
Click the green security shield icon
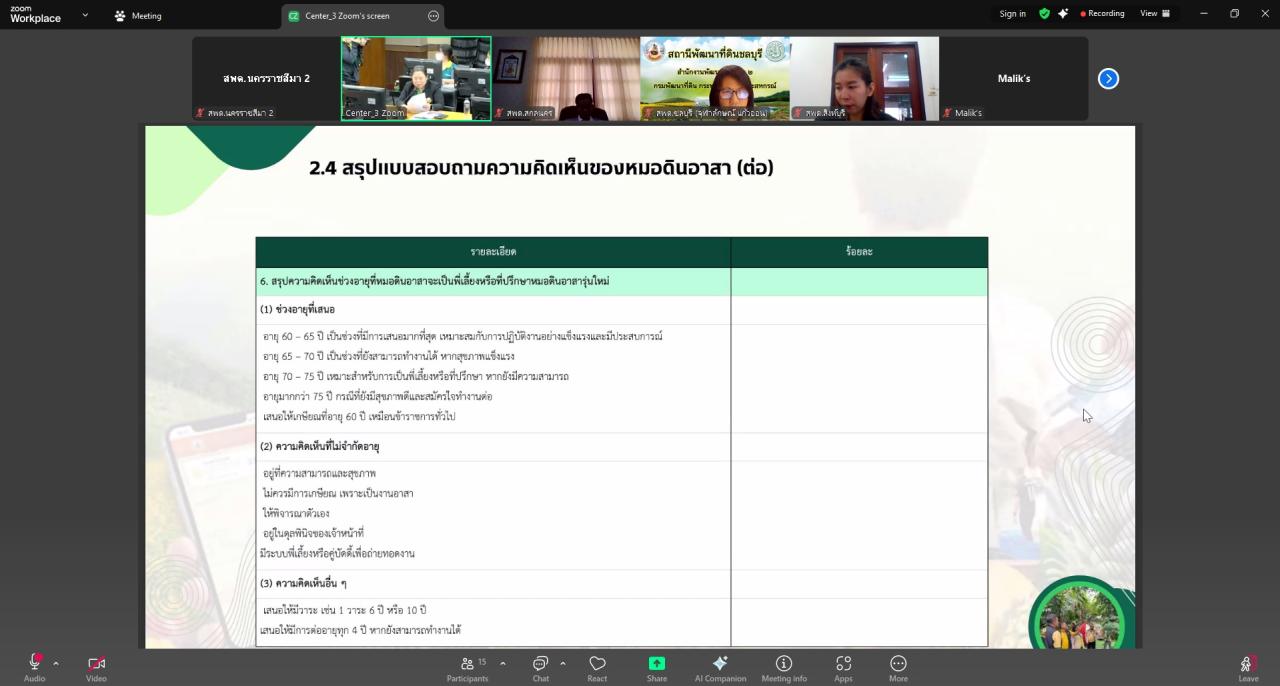(1046, 13)
